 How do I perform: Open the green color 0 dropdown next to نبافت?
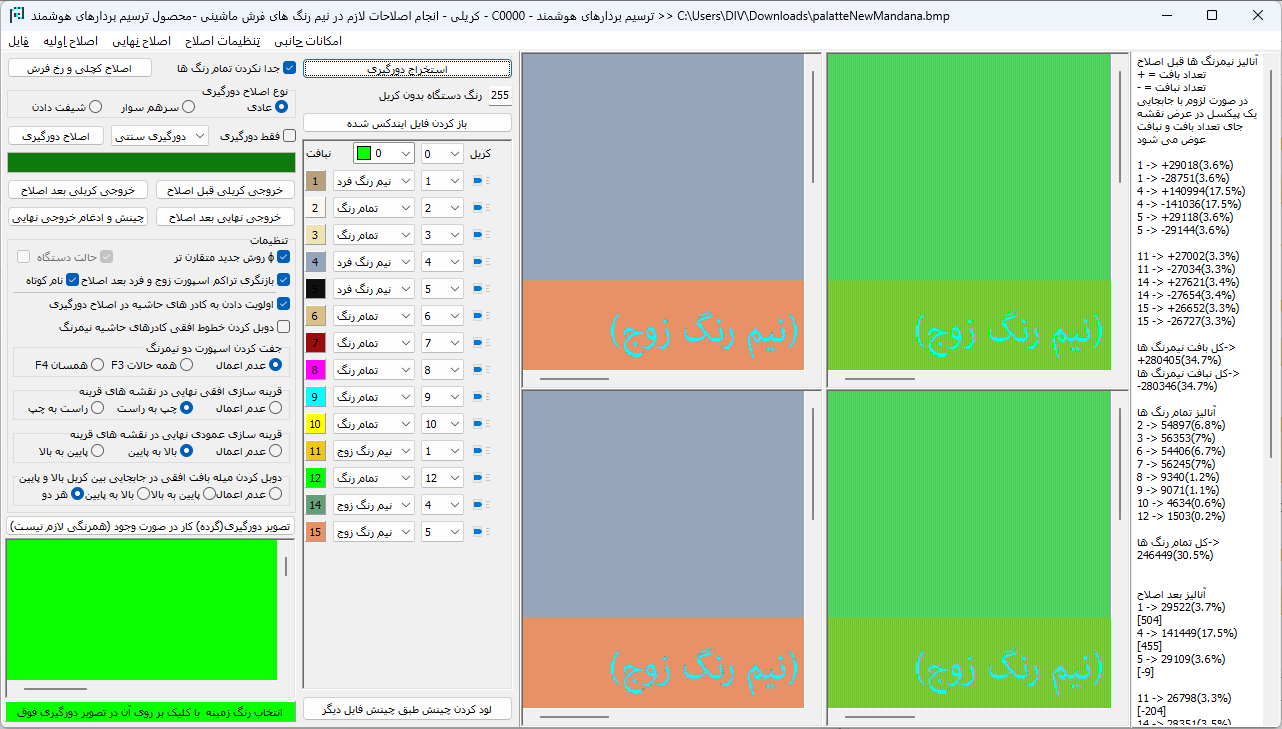tap(384, 154)
